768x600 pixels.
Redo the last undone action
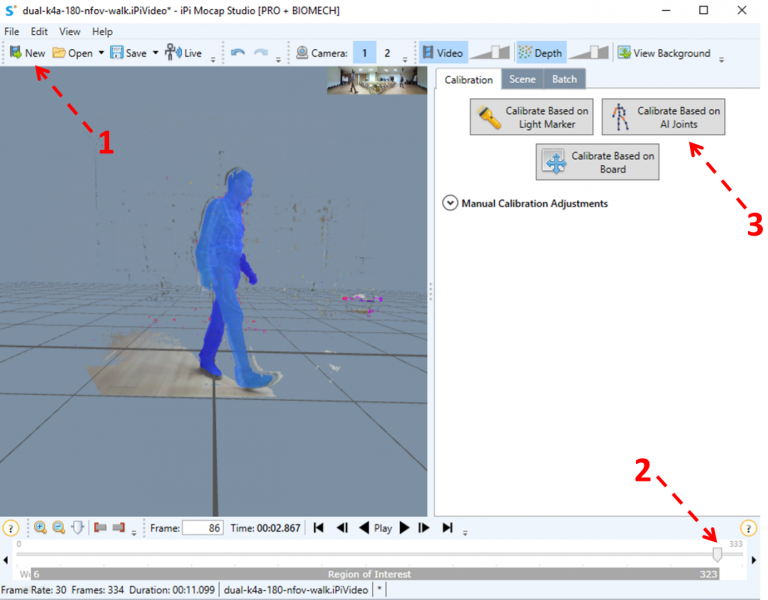tap(261, 53)
